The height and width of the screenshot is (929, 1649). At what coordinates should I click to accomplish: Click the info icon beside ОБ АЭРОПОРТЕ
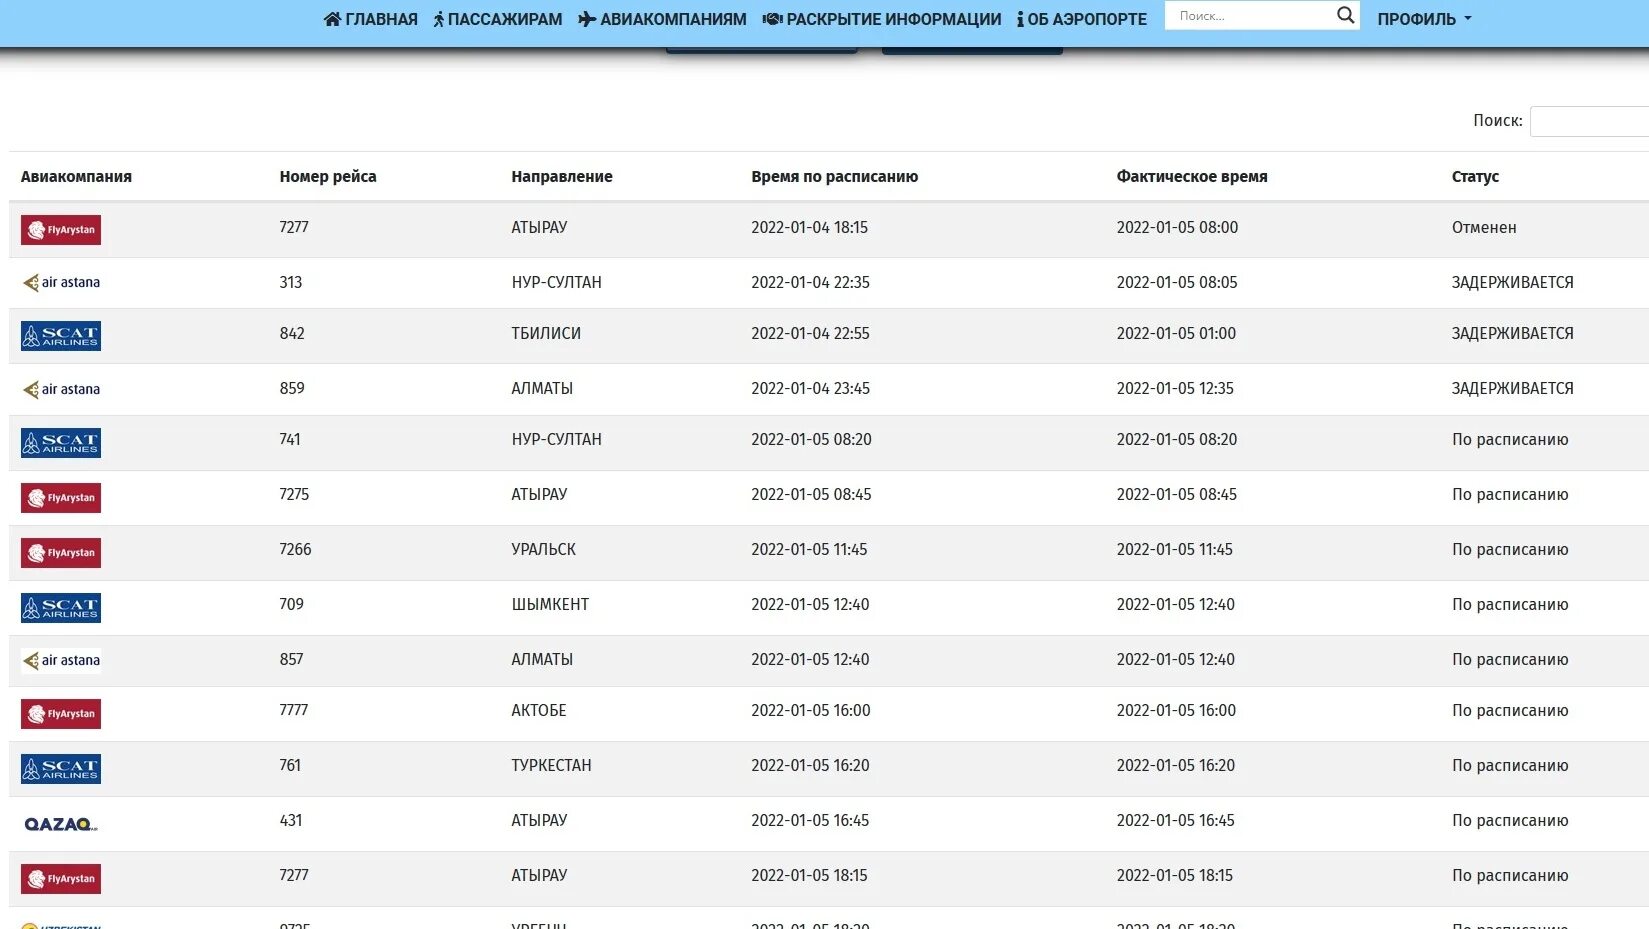[1020, 19]
